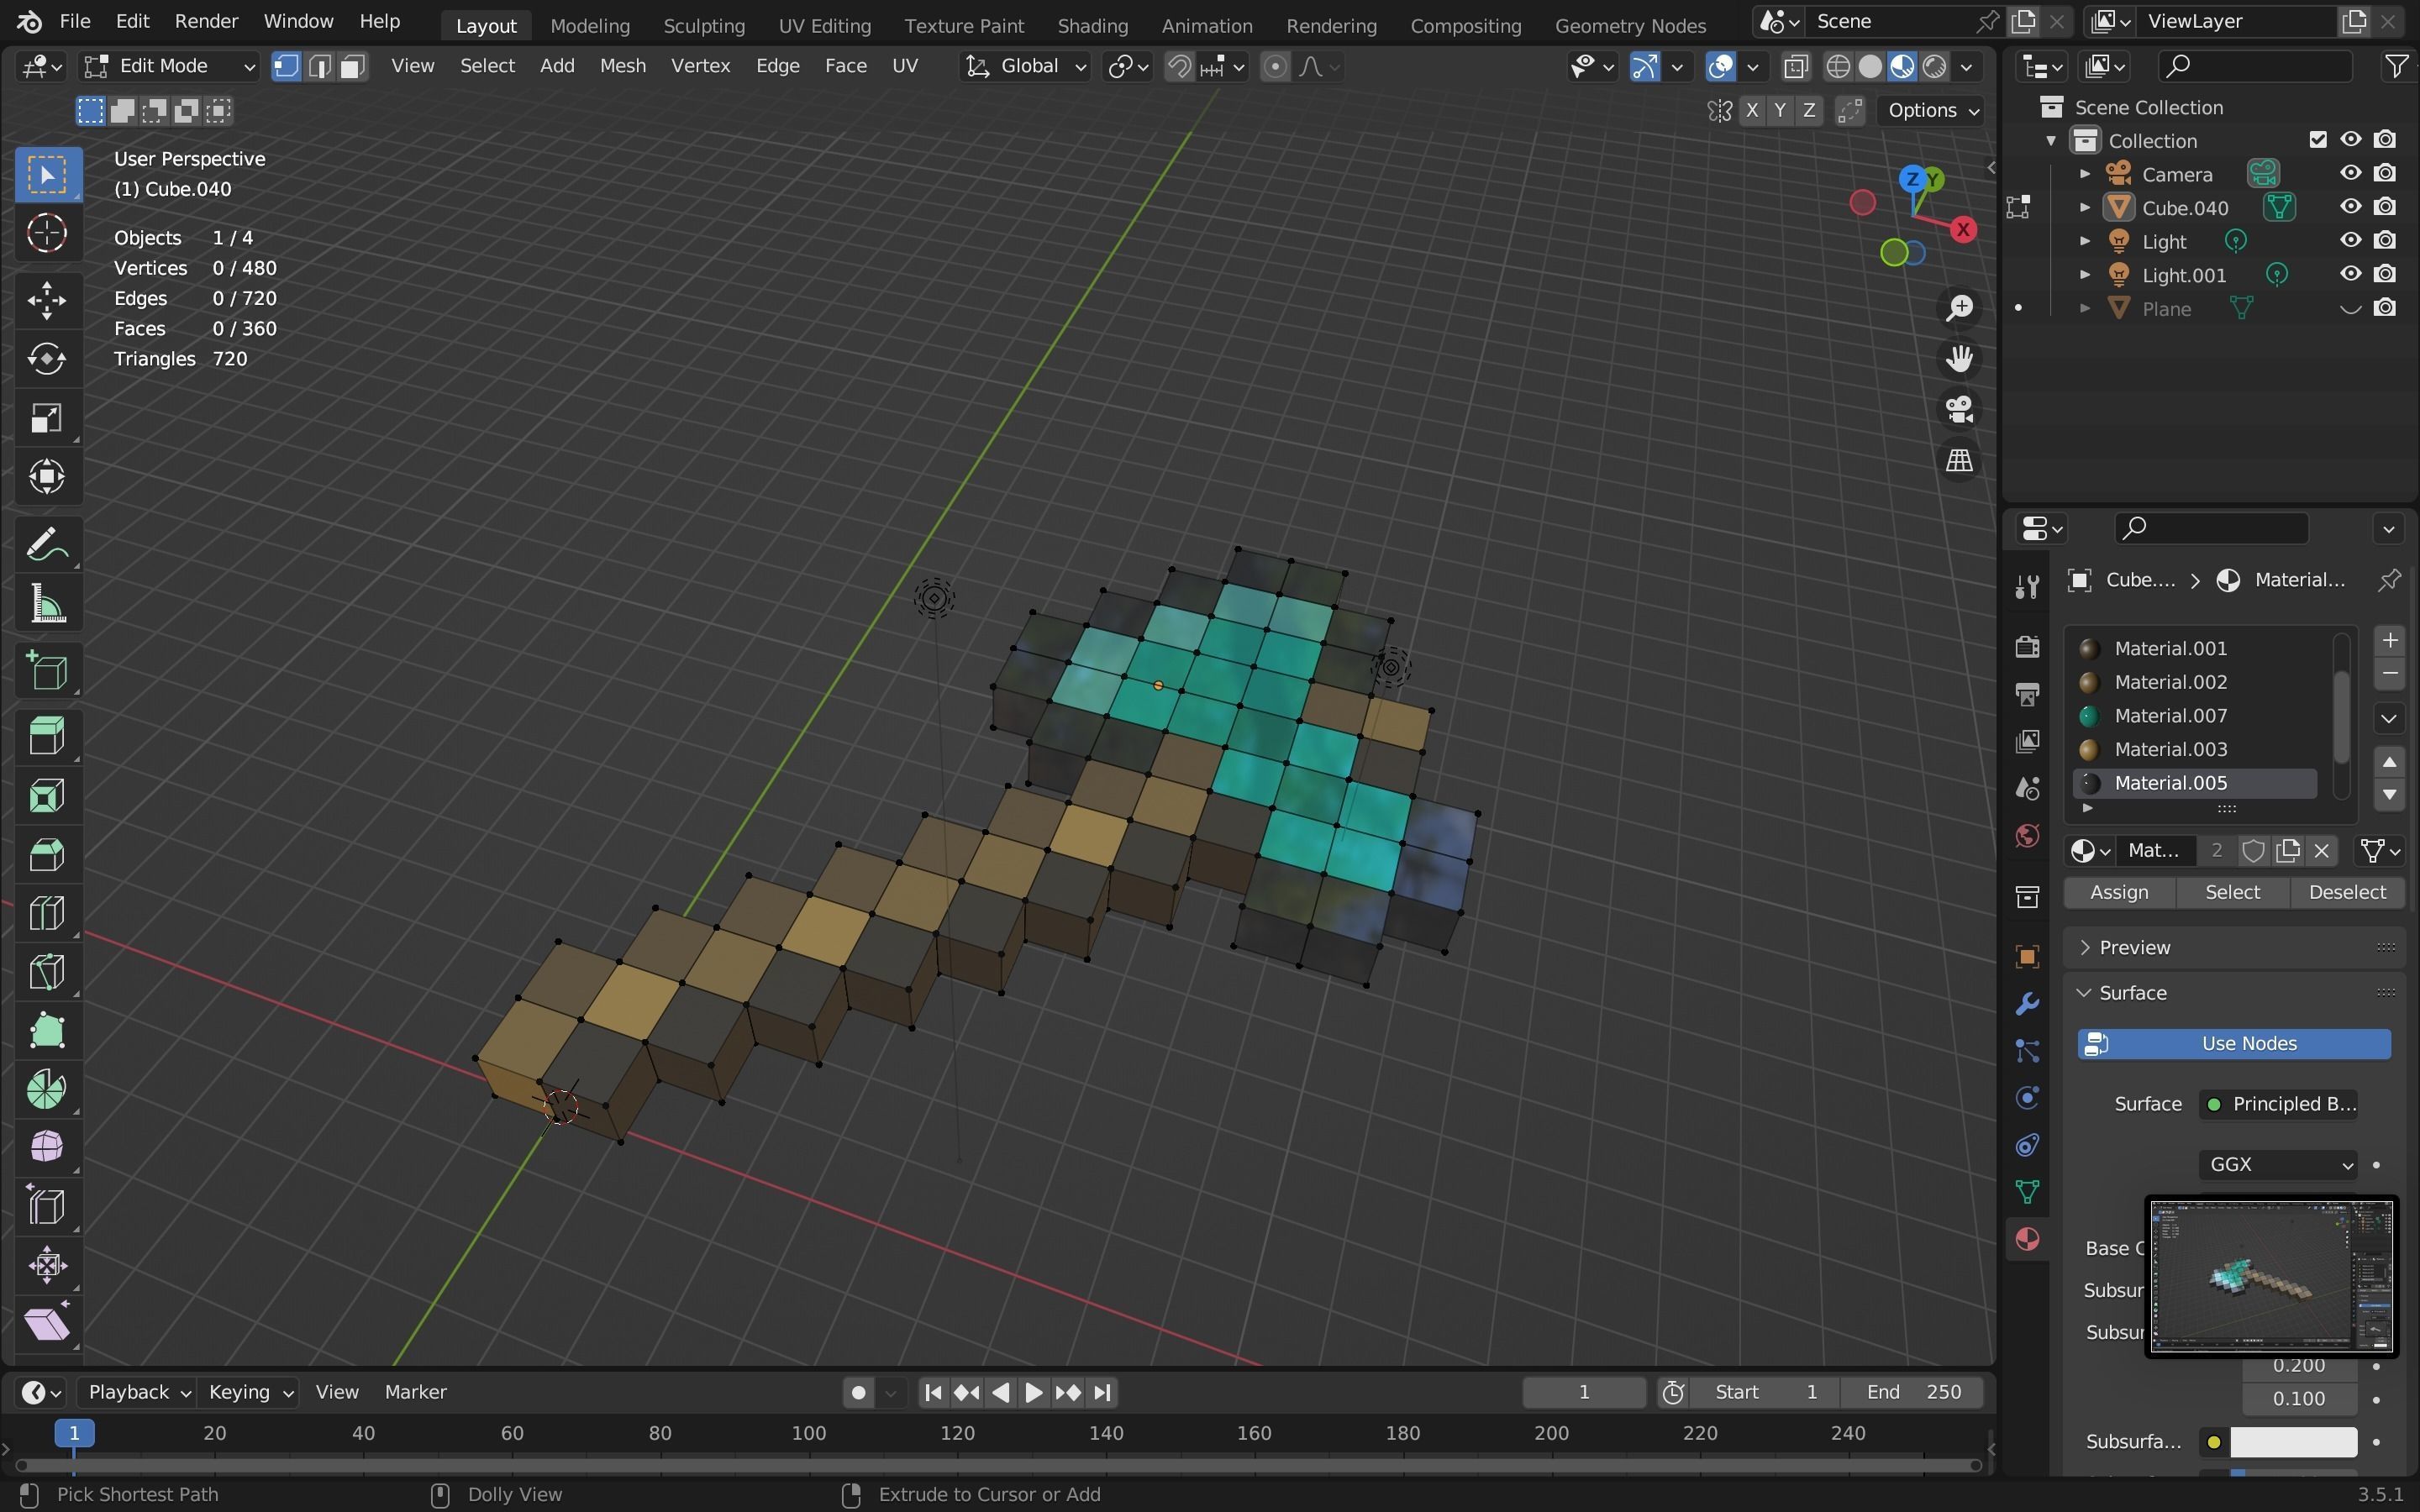Open the Render menu
The width and height of the screenshot is (2420, 1512).
[206, 21]
